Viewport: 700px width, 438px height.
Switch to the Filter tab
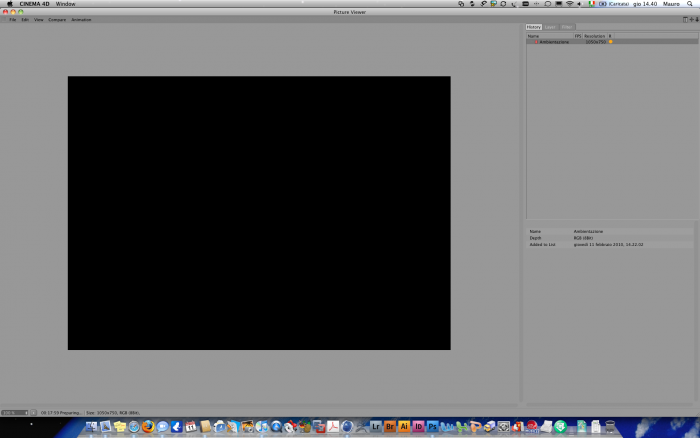(x=567, y=27)
